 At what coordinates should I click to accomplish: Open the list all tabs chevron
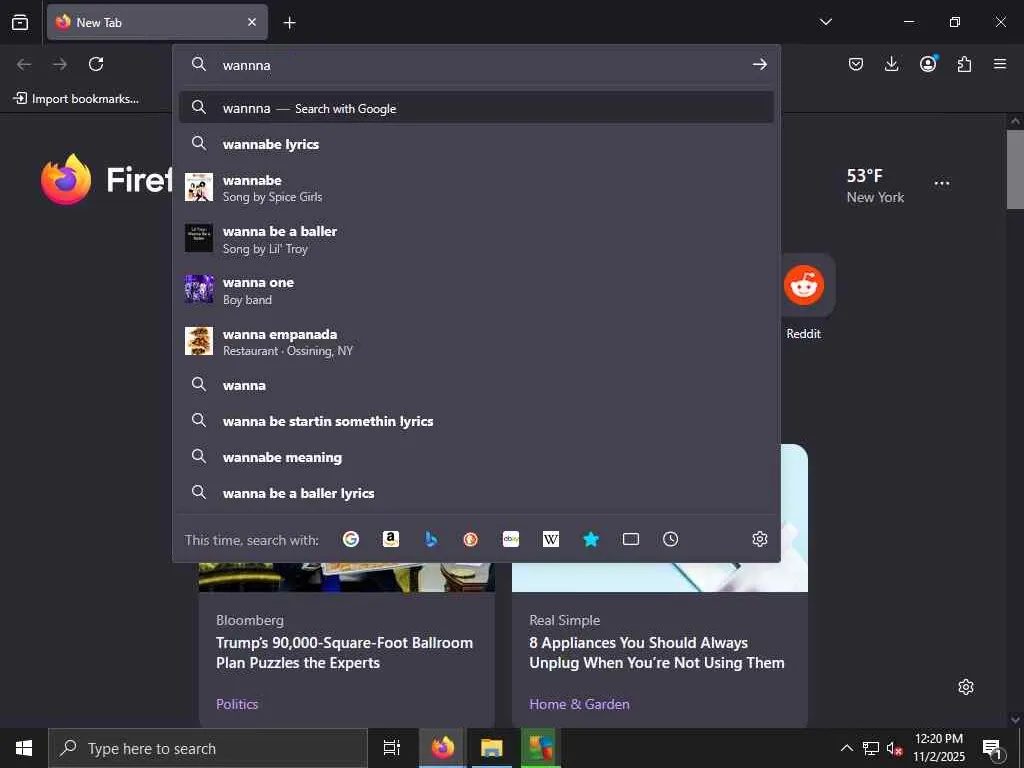click(825, 22)
